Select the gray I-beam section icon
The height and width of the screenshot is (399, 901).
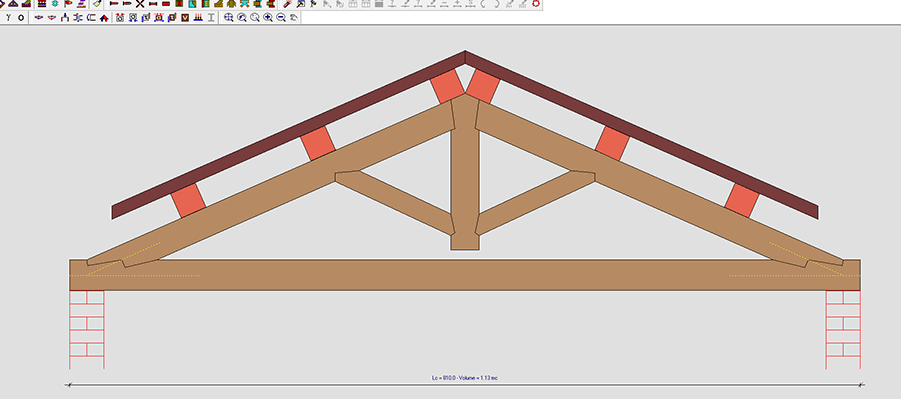tap(211, 18)
